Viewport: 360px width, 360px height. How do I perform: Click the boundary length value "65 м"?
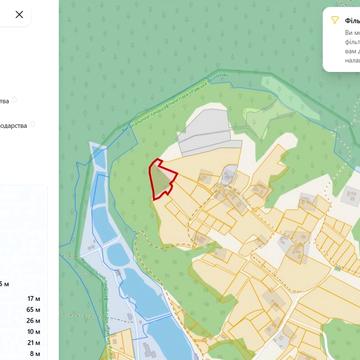(x=33, y=310)
